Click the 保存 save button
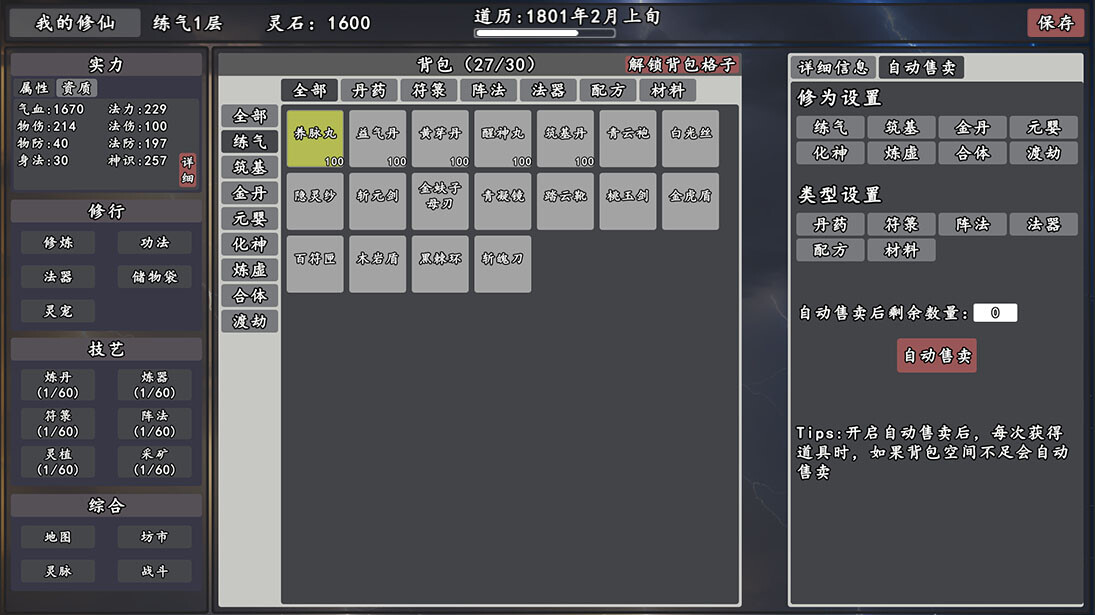This screenshot has width=1095, height=615. [1055, 23]
